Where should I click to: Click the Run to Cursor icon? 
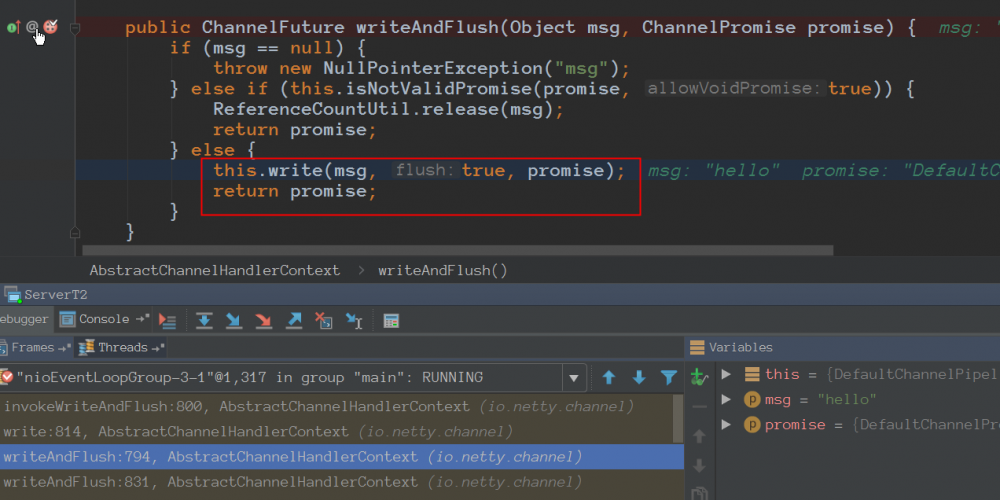click(x=354, y=320)
